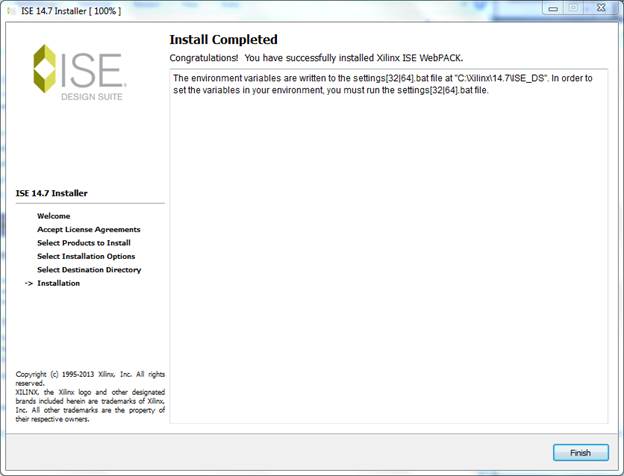This screenshot has width=624, height=476.
Task: Click the ISE Design Suite logo
Action: [80, 72]
